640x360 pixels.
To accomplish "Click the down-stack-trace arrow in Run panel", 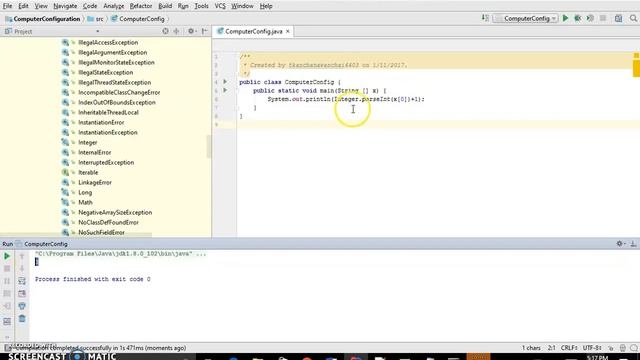I will (x=22, y=269).
